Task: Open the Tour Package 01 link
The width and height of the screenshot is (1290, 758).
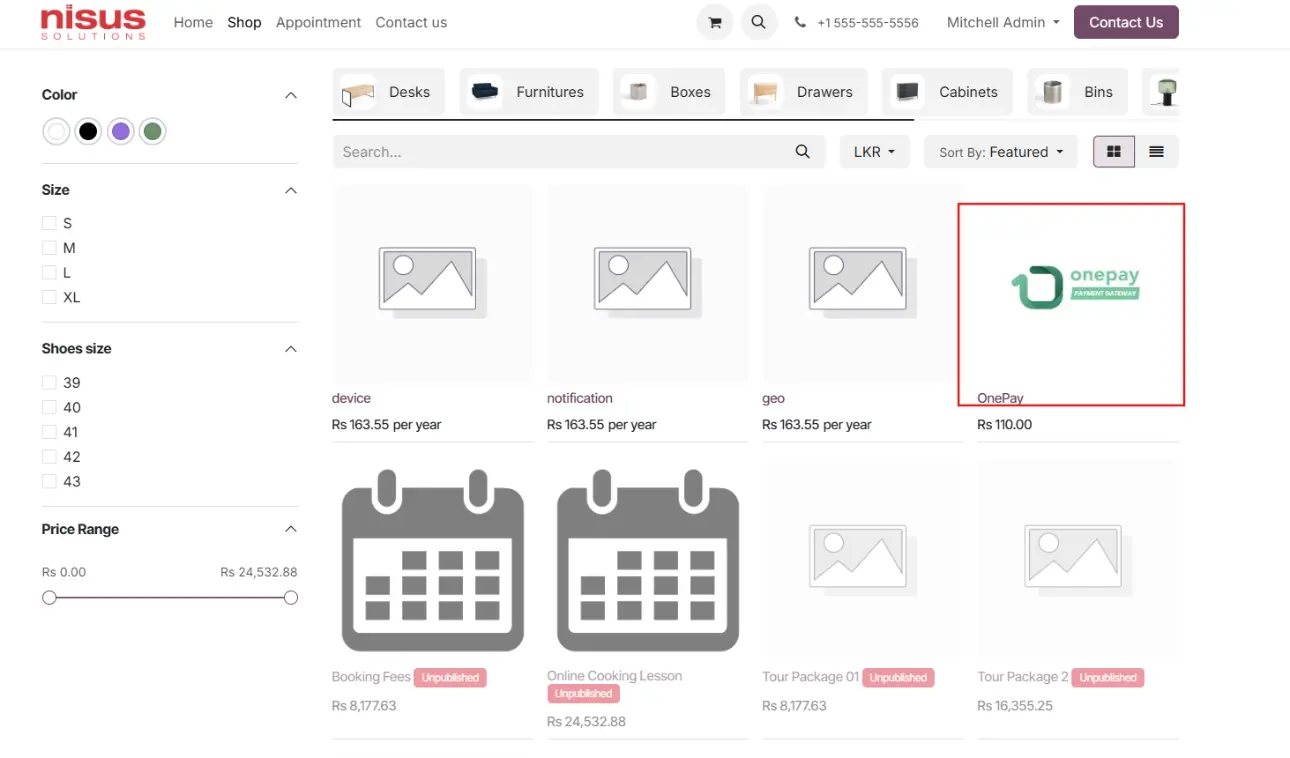Action: coord(810,677)
